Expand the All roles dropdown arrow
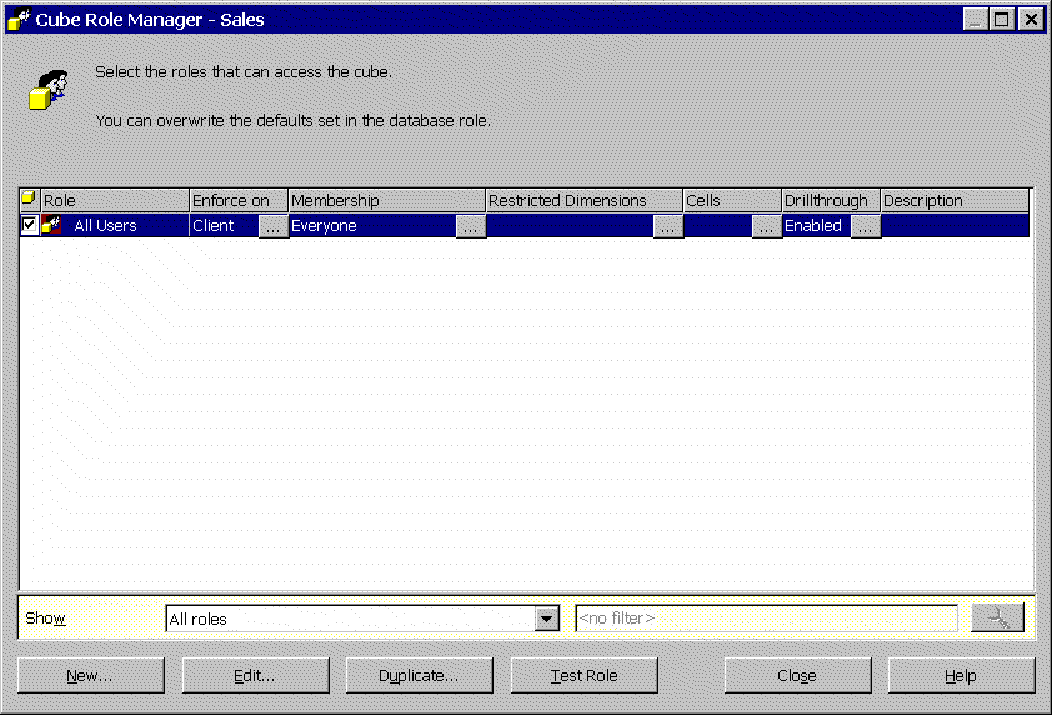 [547, 619]
